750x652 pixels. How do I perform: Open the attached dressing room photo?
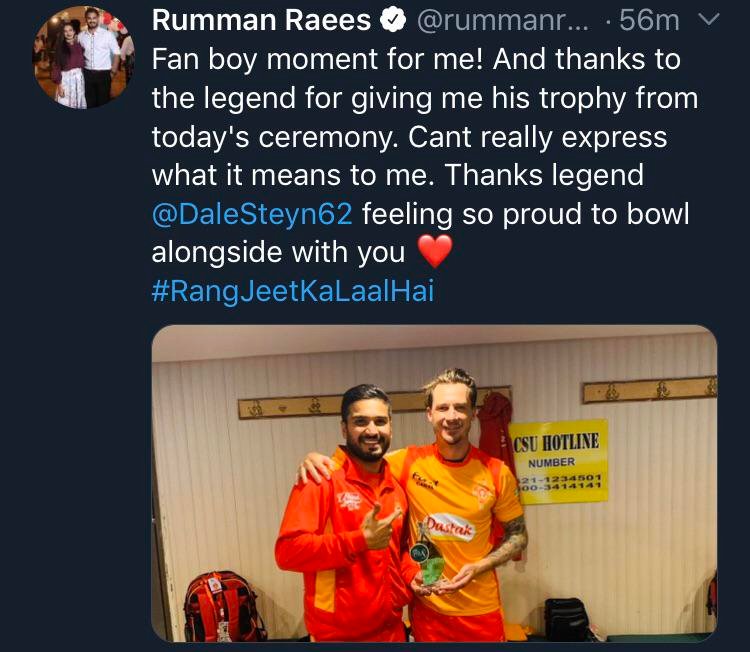434,483
